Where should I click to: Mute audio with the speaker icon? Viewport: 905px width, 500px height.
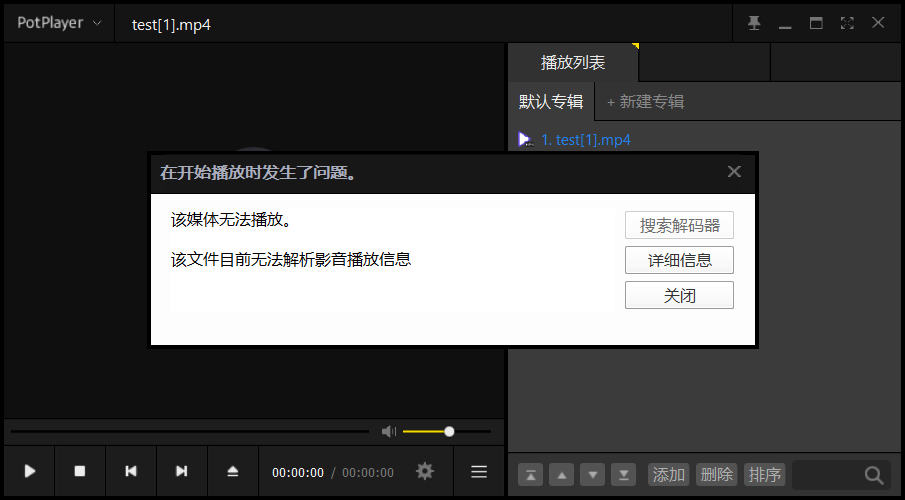pos(389,431)
